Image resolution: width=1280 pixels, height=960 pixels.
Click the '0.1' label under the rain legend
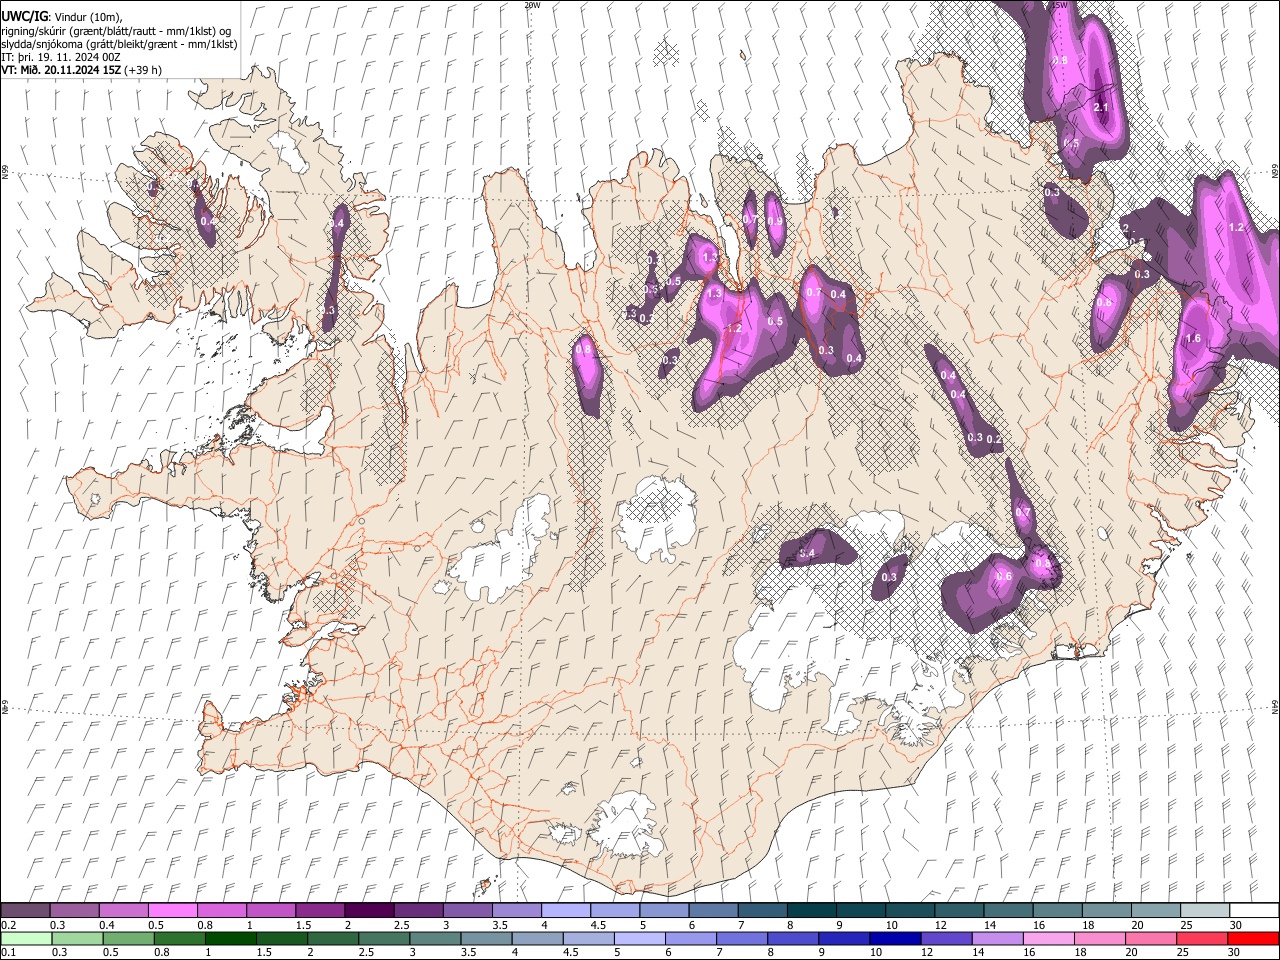point(7,952)
